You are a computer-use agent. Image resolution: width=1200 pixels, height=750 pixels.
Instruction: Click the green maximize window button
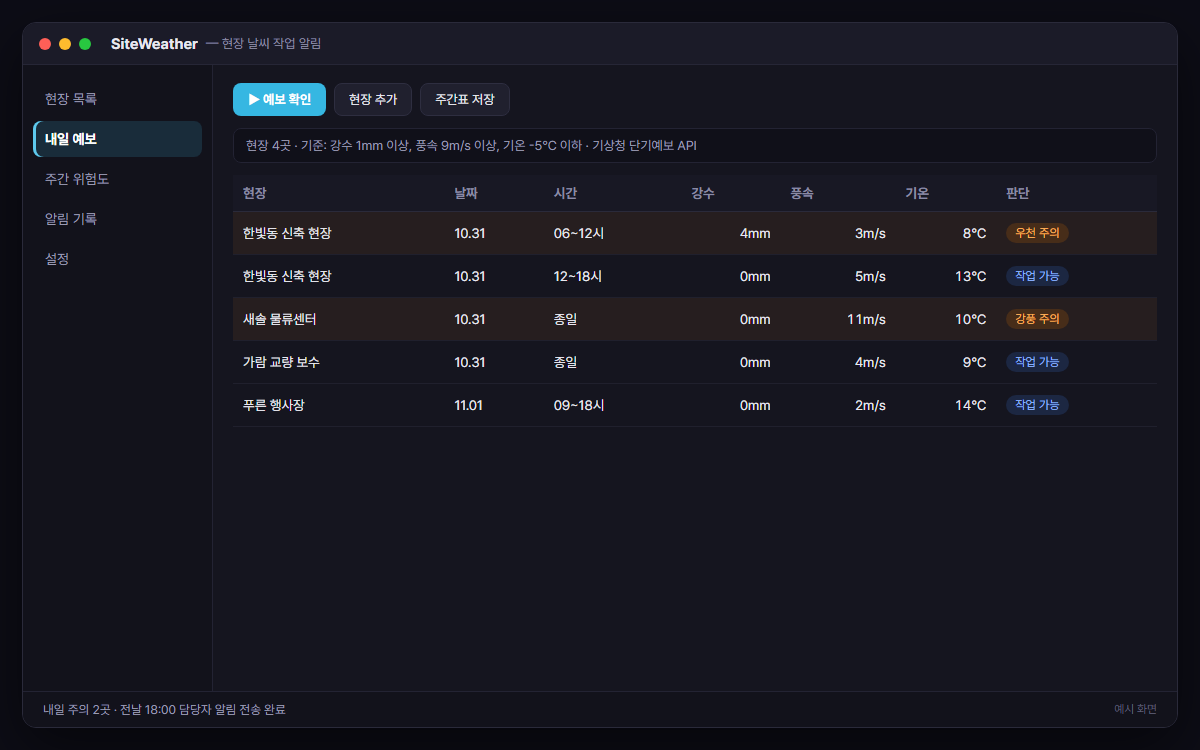[x=85, y=44]
